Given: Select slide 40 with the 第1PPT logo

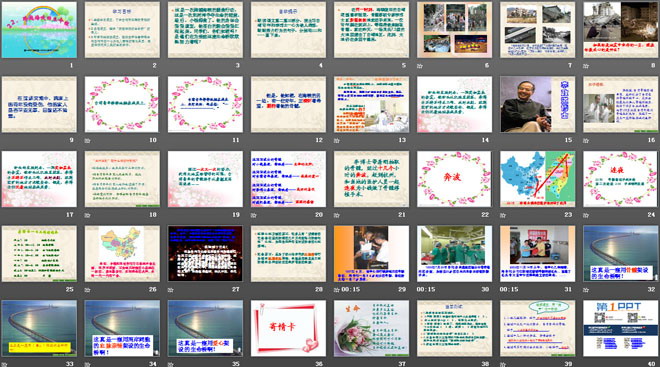Looking at the screenshot, I should pos(621,328).
